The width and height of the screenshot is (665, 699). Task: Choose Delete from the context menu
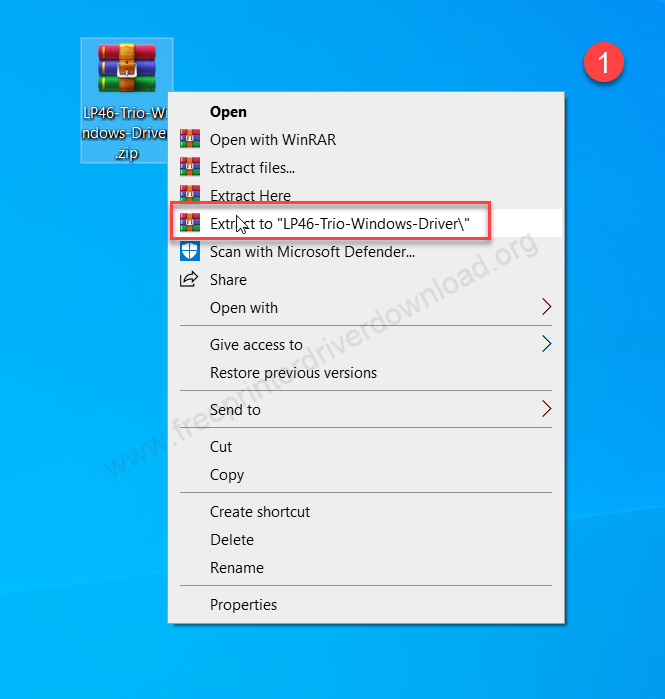232,540
